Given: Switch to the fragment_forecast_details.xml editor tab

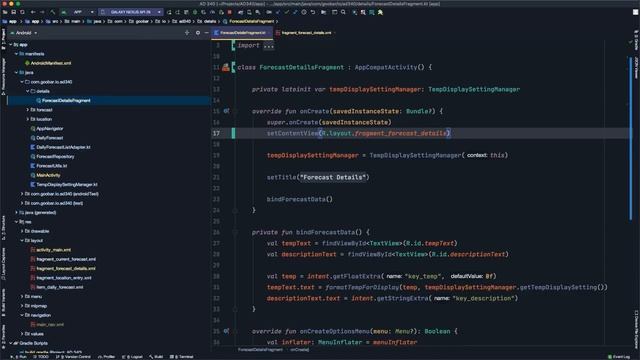Looking at the screenshot, I should tap(306, 33).
